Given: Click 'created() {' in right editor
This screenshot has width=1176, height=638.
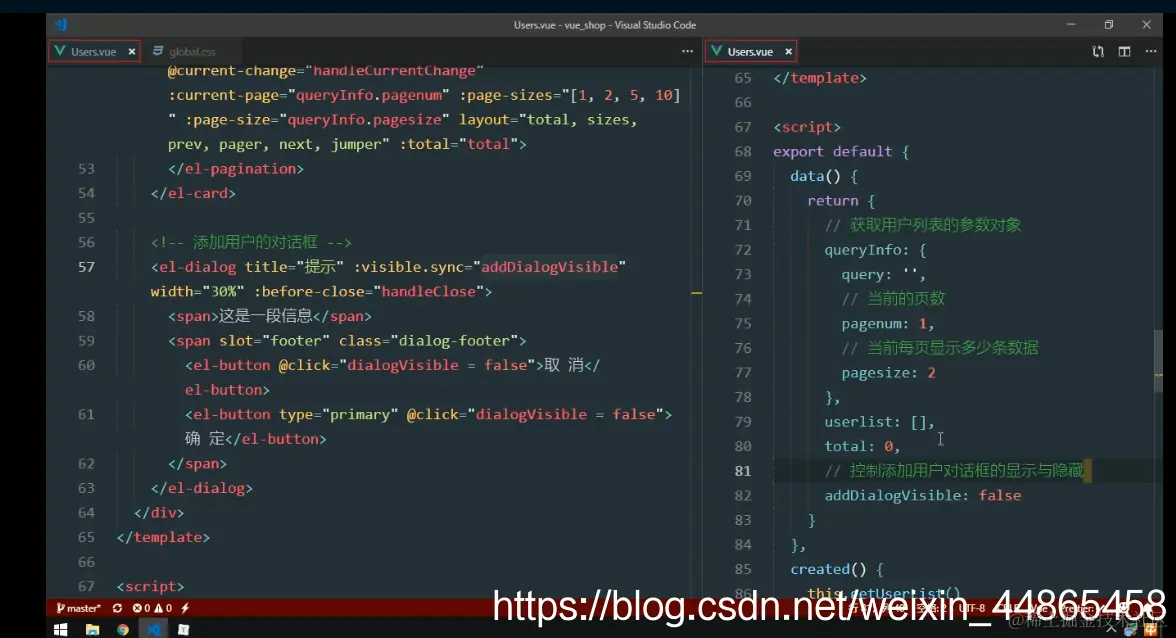Looking at the screenshot, I should (836, 569).
